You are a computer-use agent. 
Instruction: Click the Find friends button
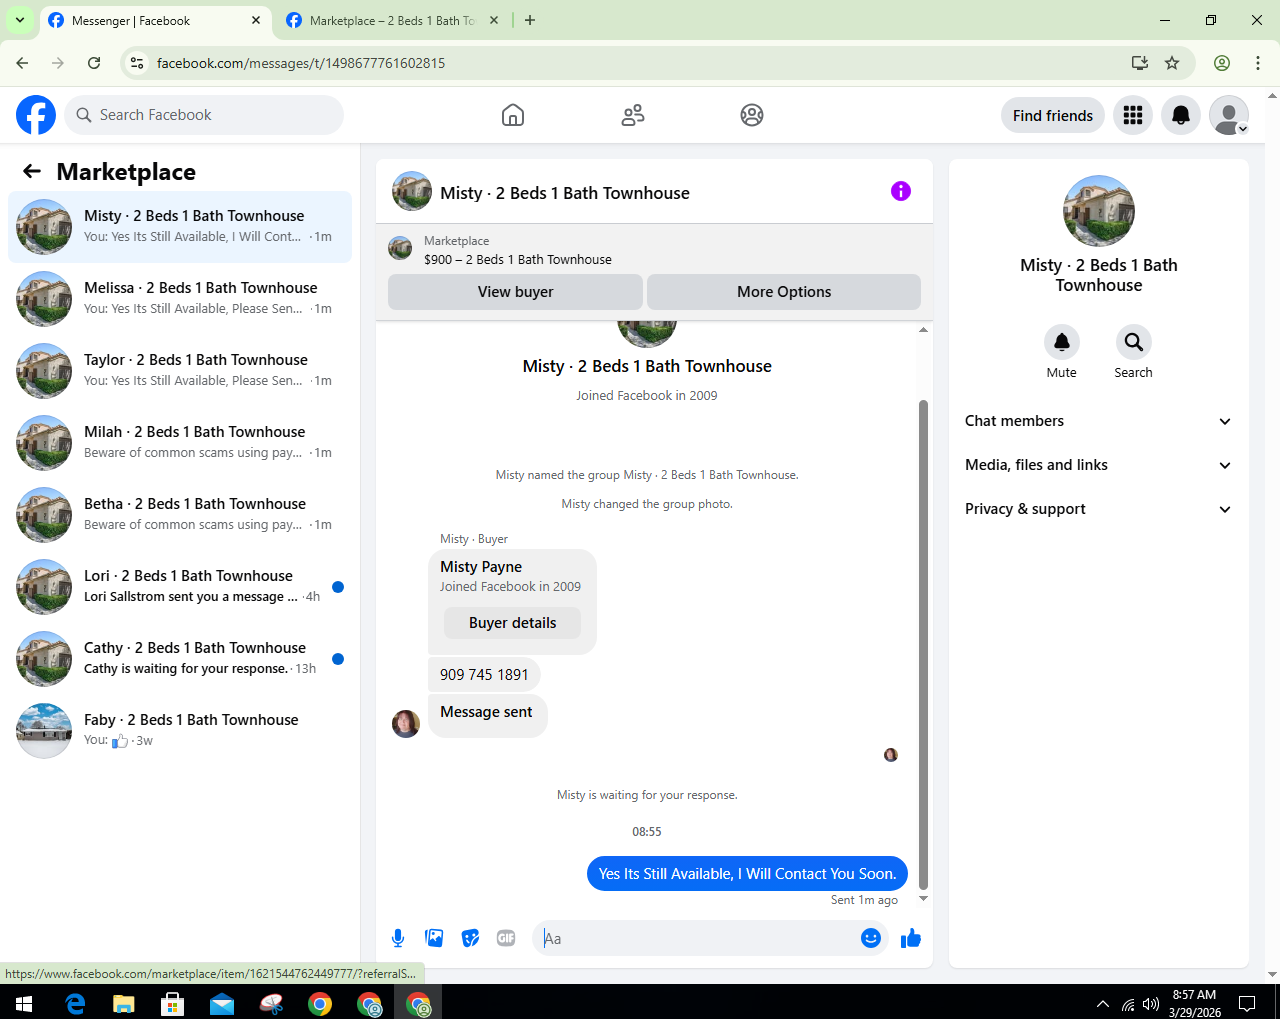[1053, 115]
